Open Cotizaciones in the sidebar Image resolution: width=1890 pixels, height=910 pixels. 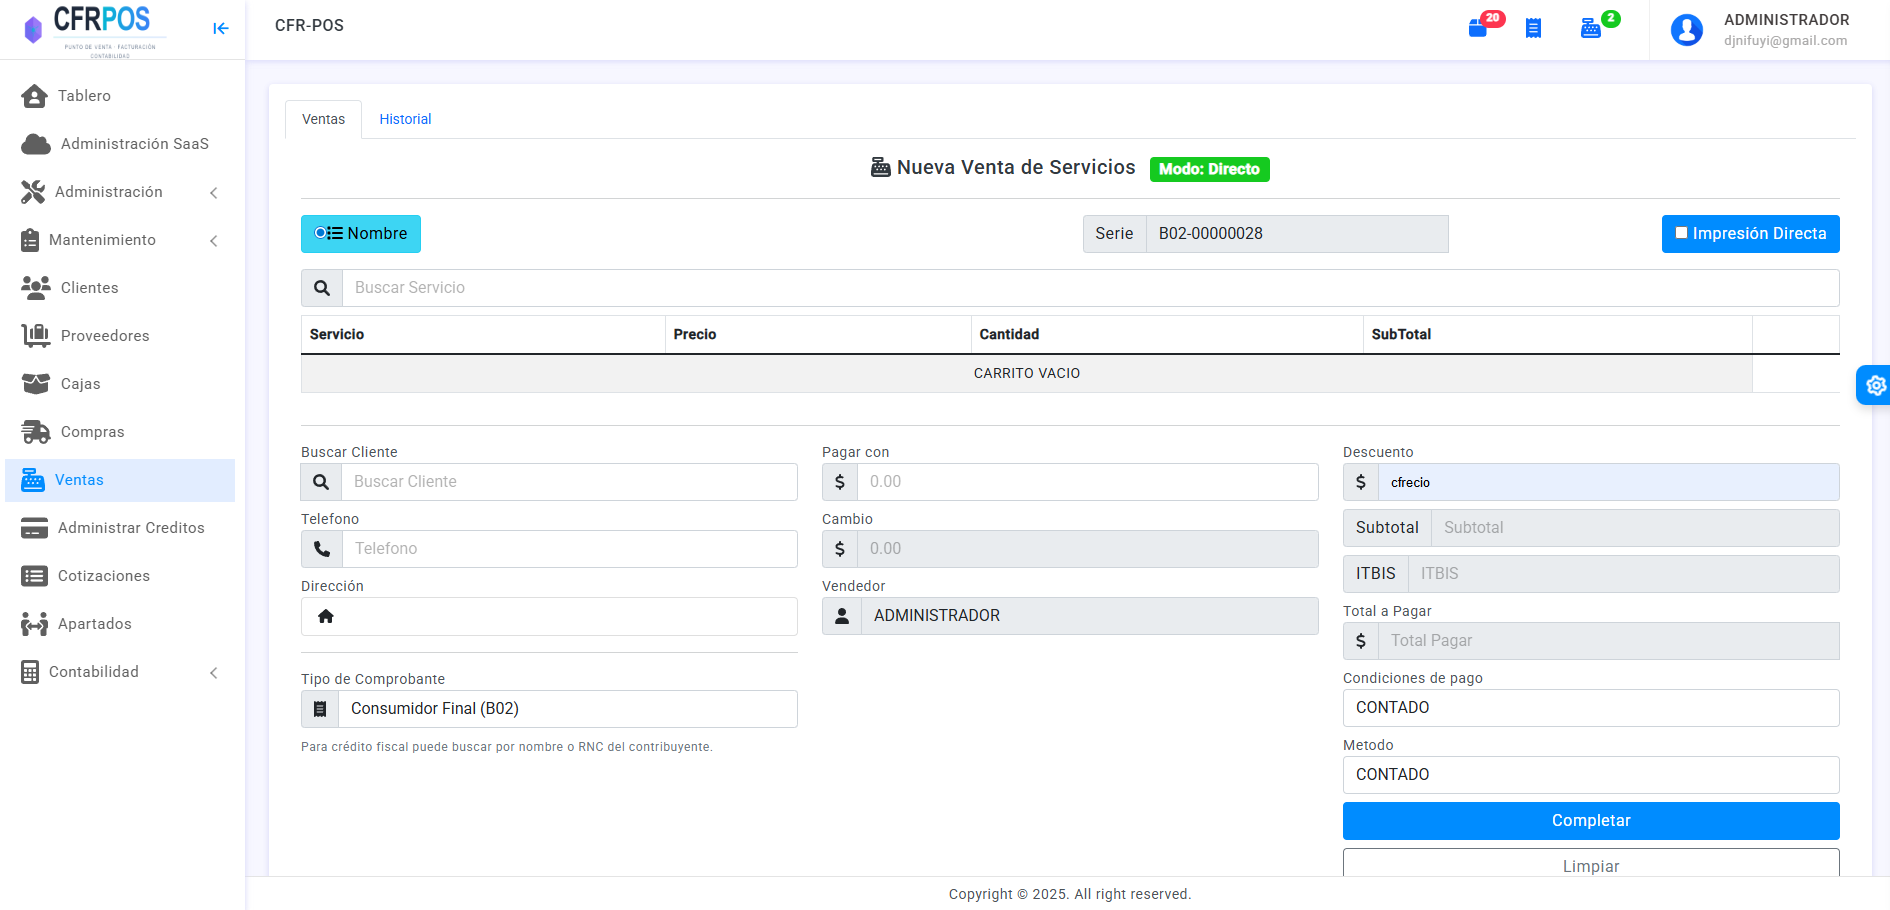click(x=120, y=576)
